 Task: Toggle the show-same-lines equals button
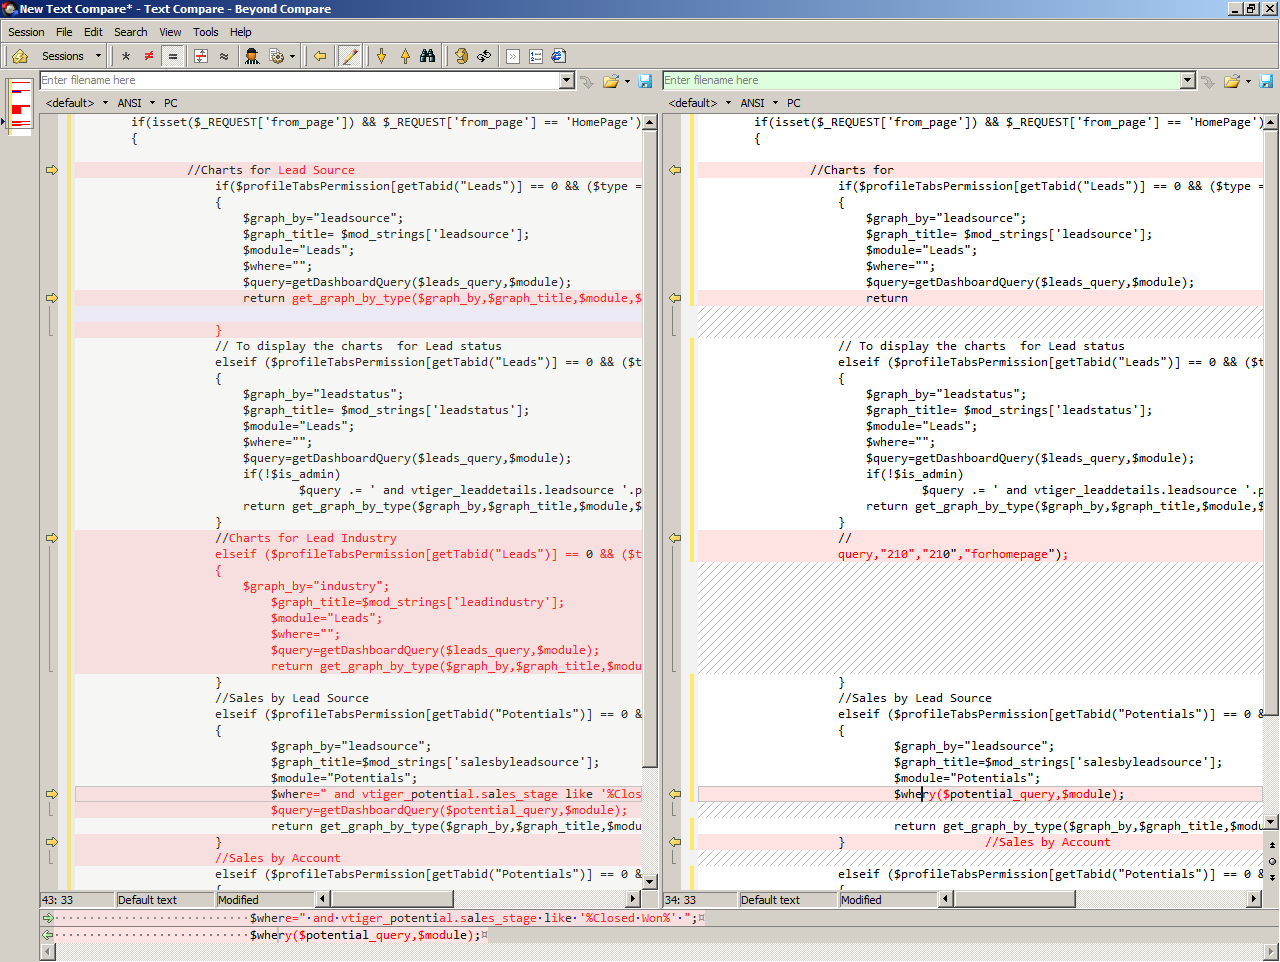[x=172, y=56]
